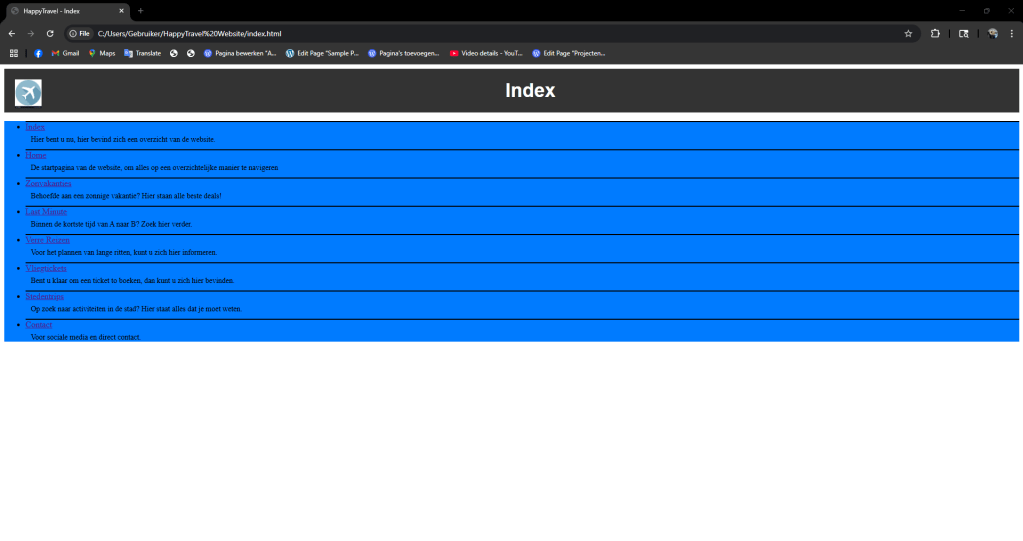Viewport: 1023px width, 541px height.
Task: Open the apps grid in bookmarks bar
Action: click(14, 53)
